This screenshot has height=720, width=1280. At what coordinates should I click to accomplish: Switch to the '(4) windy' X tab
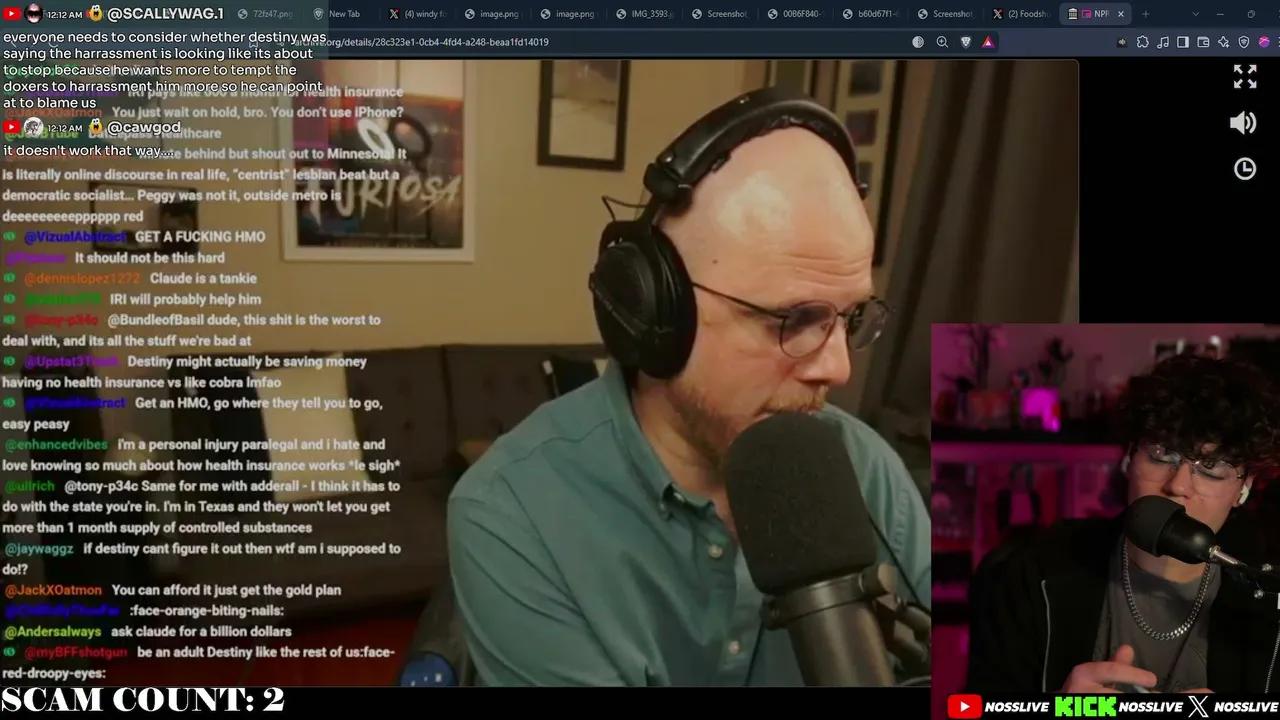pyautogui.click(x=416, y=14)
